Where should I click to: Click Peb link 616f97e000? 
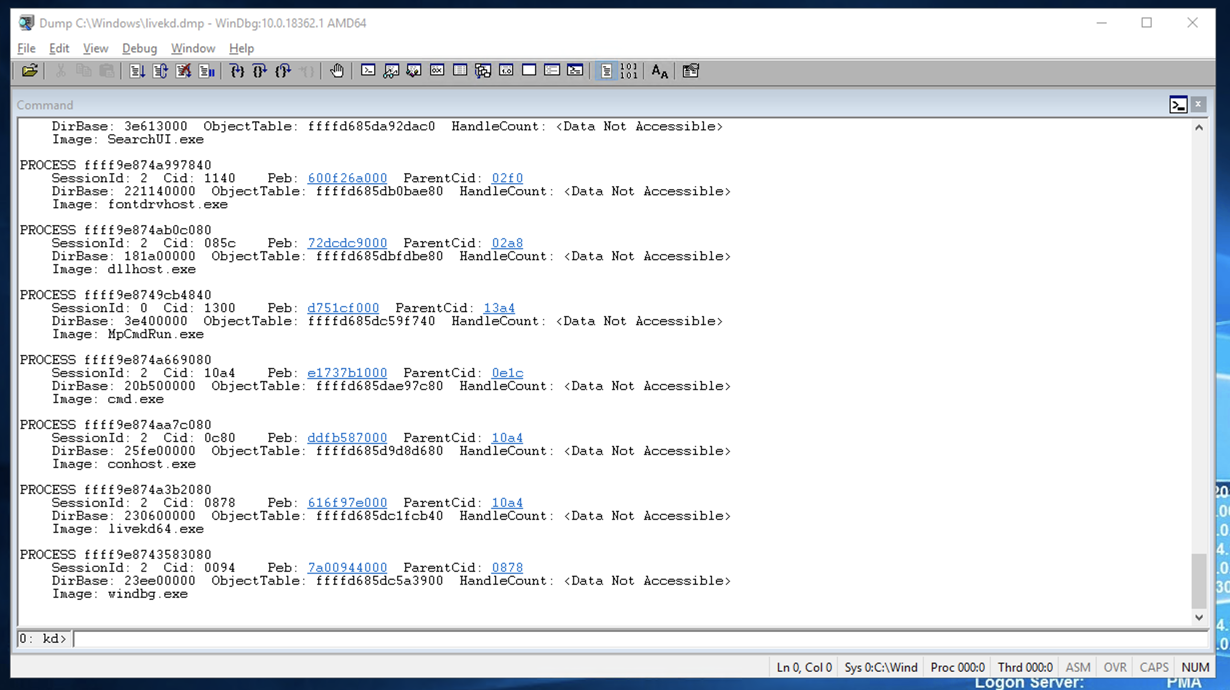(x=347, y=503)
